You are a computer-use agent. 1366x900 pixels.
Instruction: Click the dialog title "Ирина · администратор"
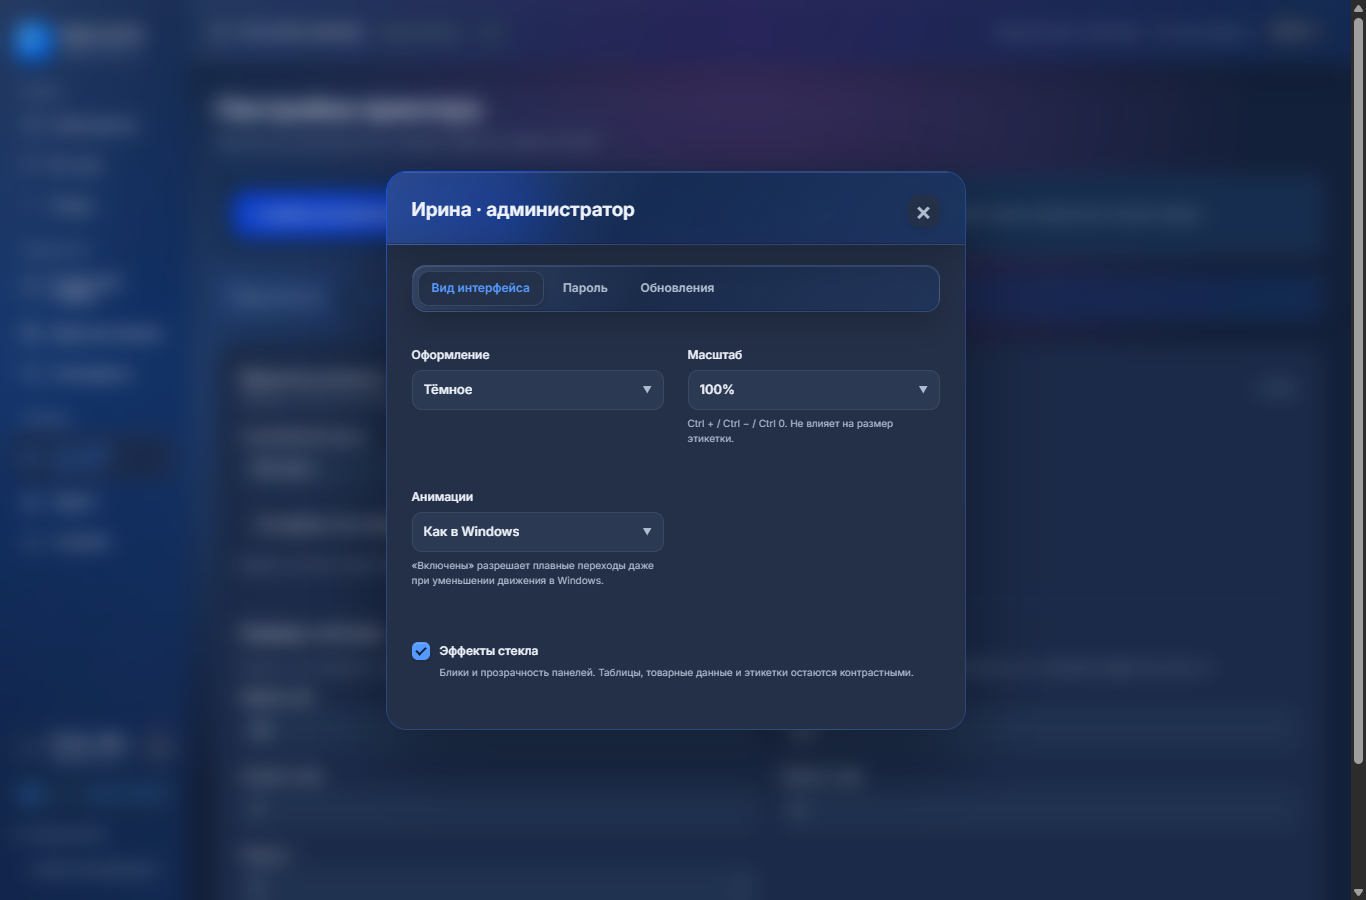pos(523,210)
